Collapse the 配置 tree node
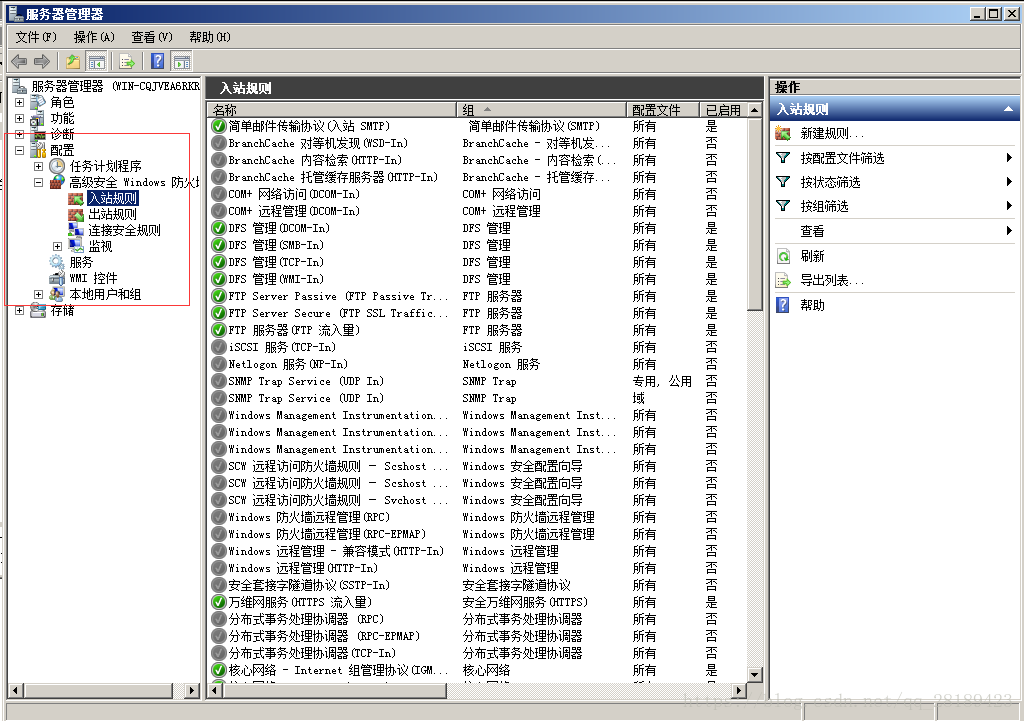1024x721 pixels. tap(20, 150)
